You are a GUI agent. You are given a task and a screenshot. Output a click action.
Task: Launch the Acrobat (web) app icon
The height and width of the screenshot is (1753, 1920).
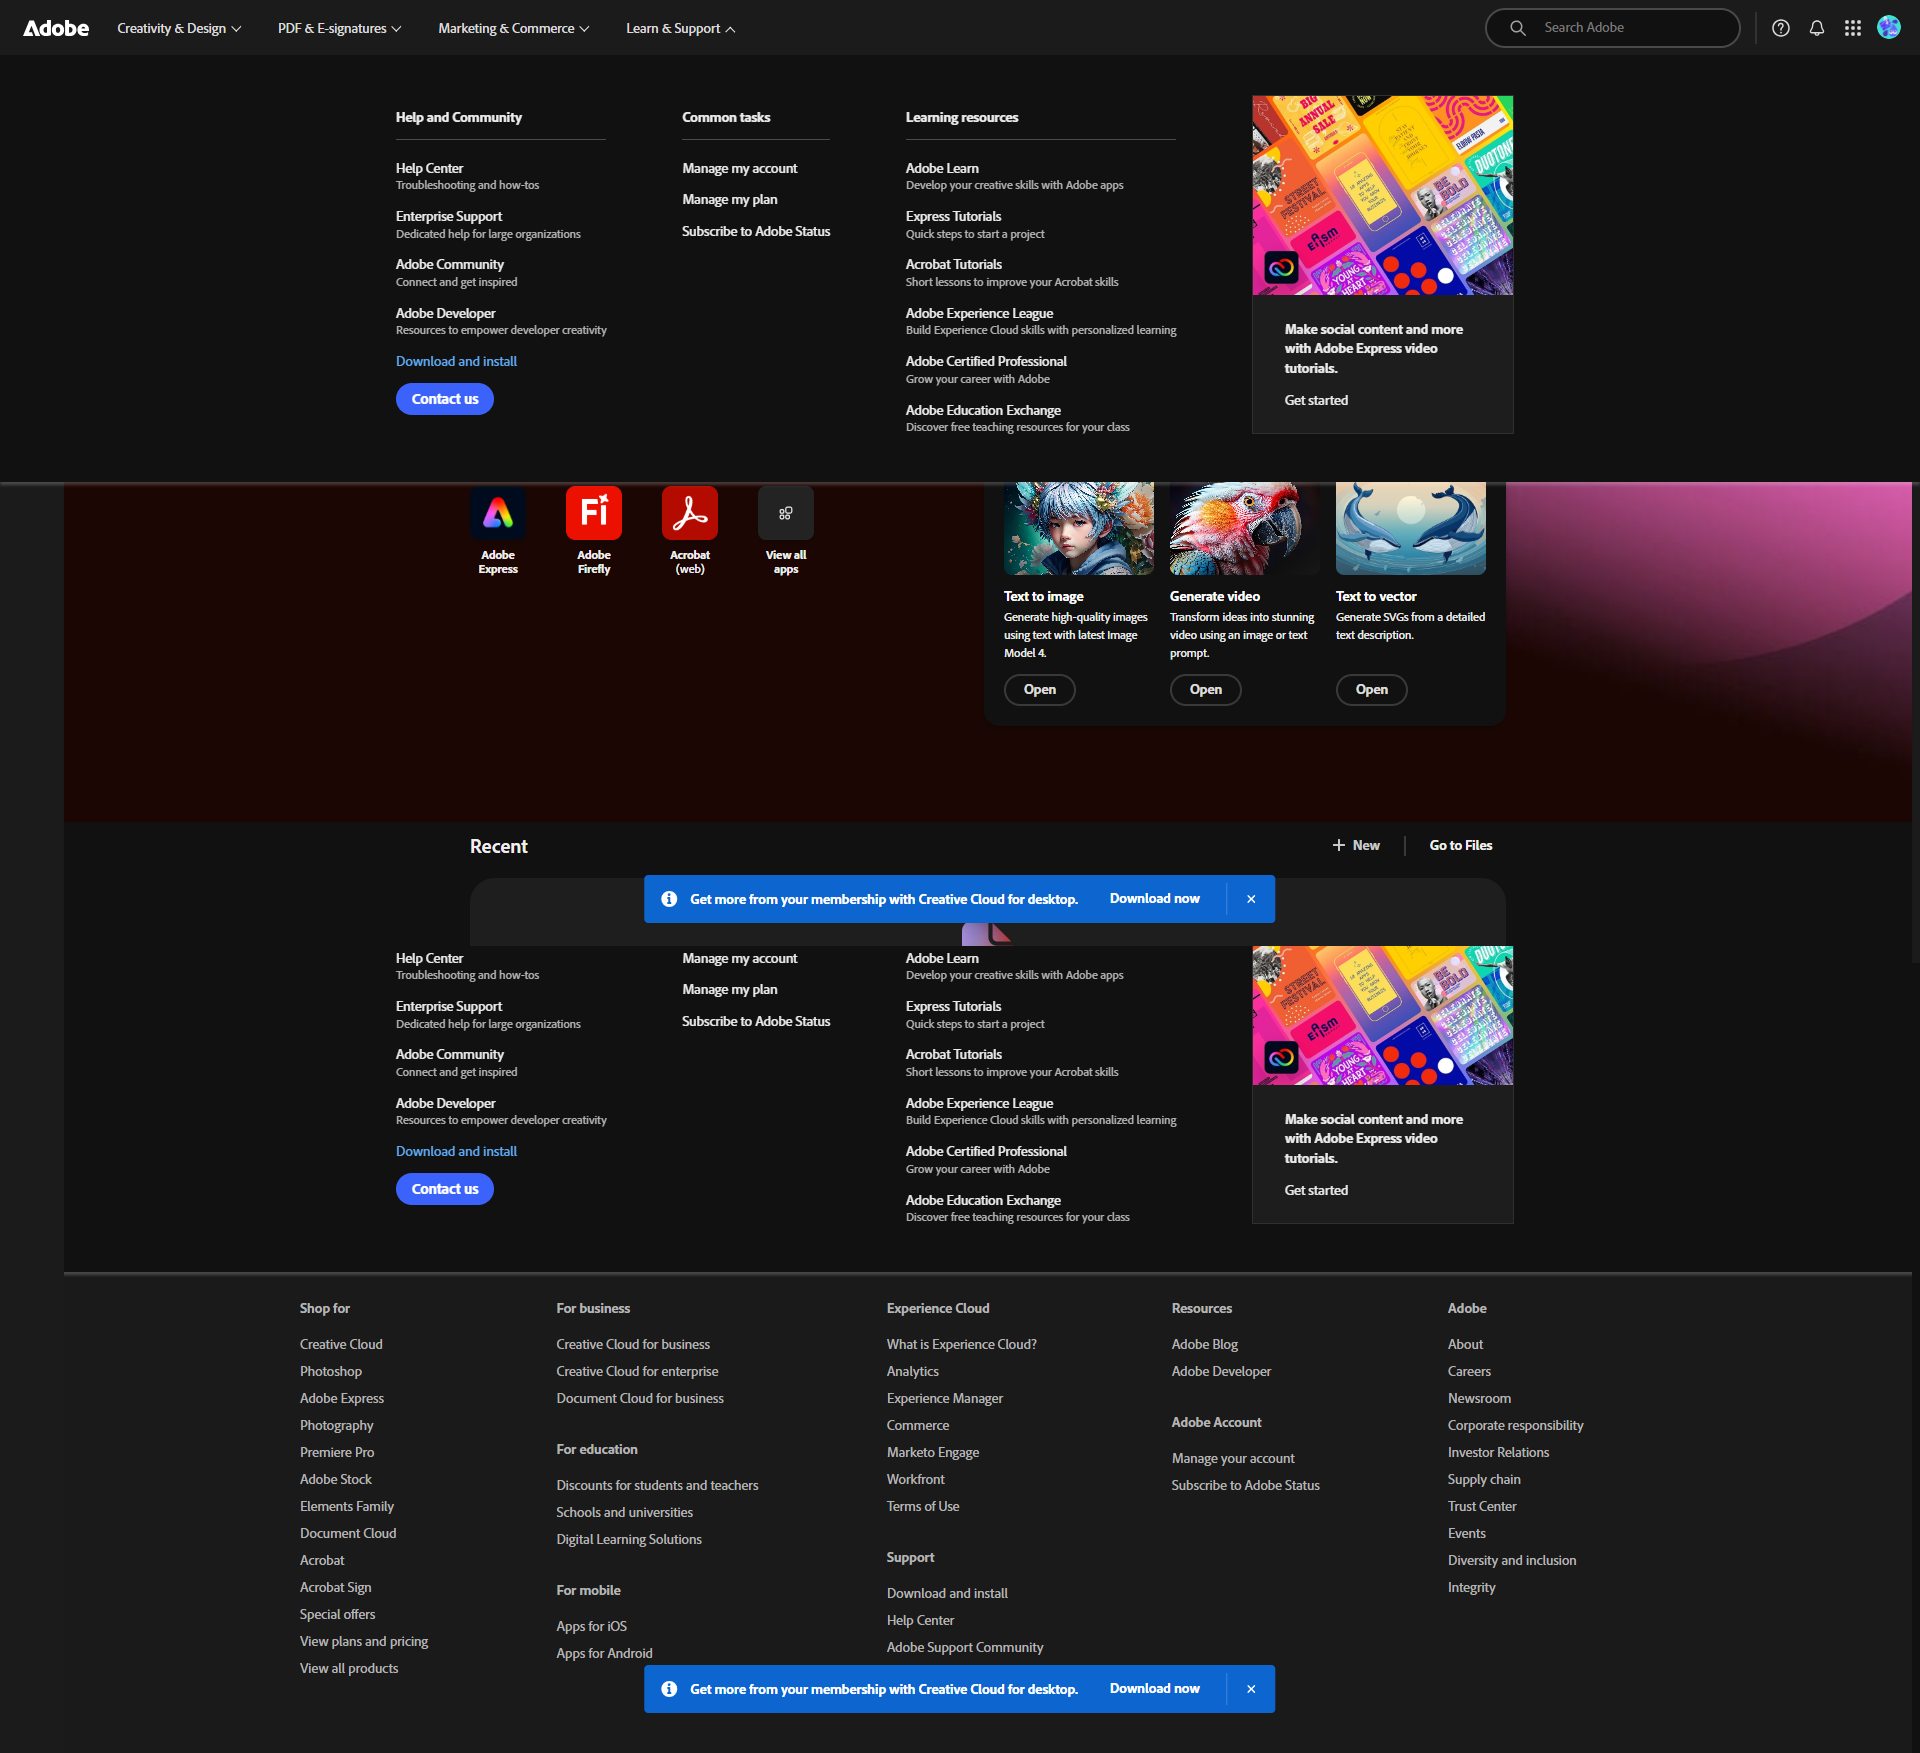tap(690, 513)
